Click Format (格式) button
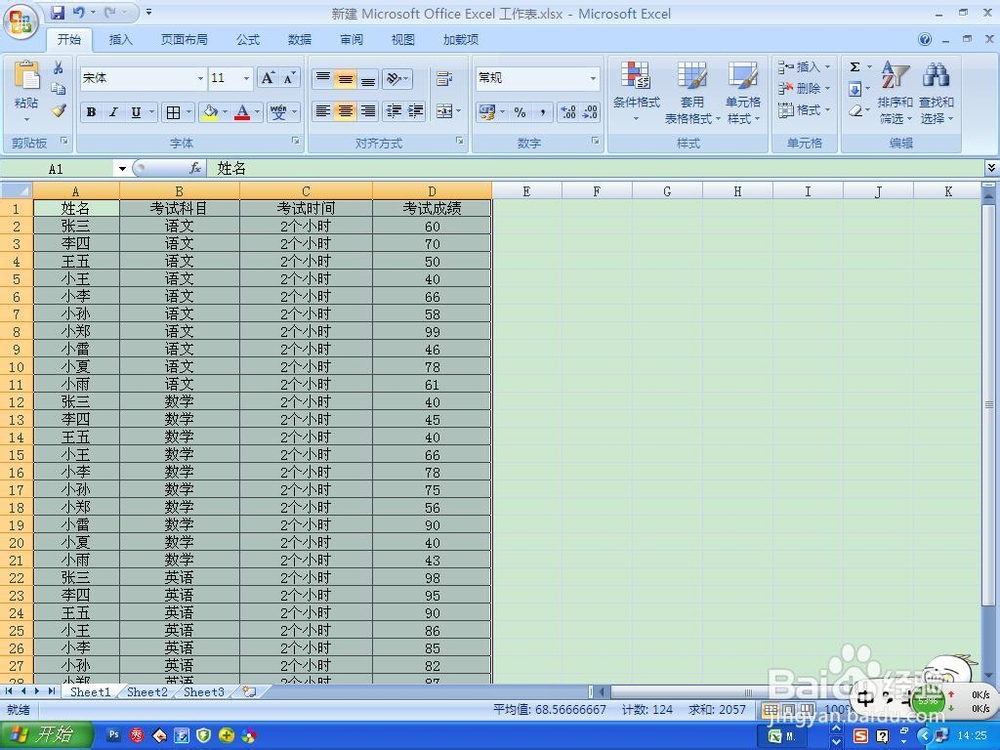1000x750 pixels. pyautogui.click(x=804, y=110)
